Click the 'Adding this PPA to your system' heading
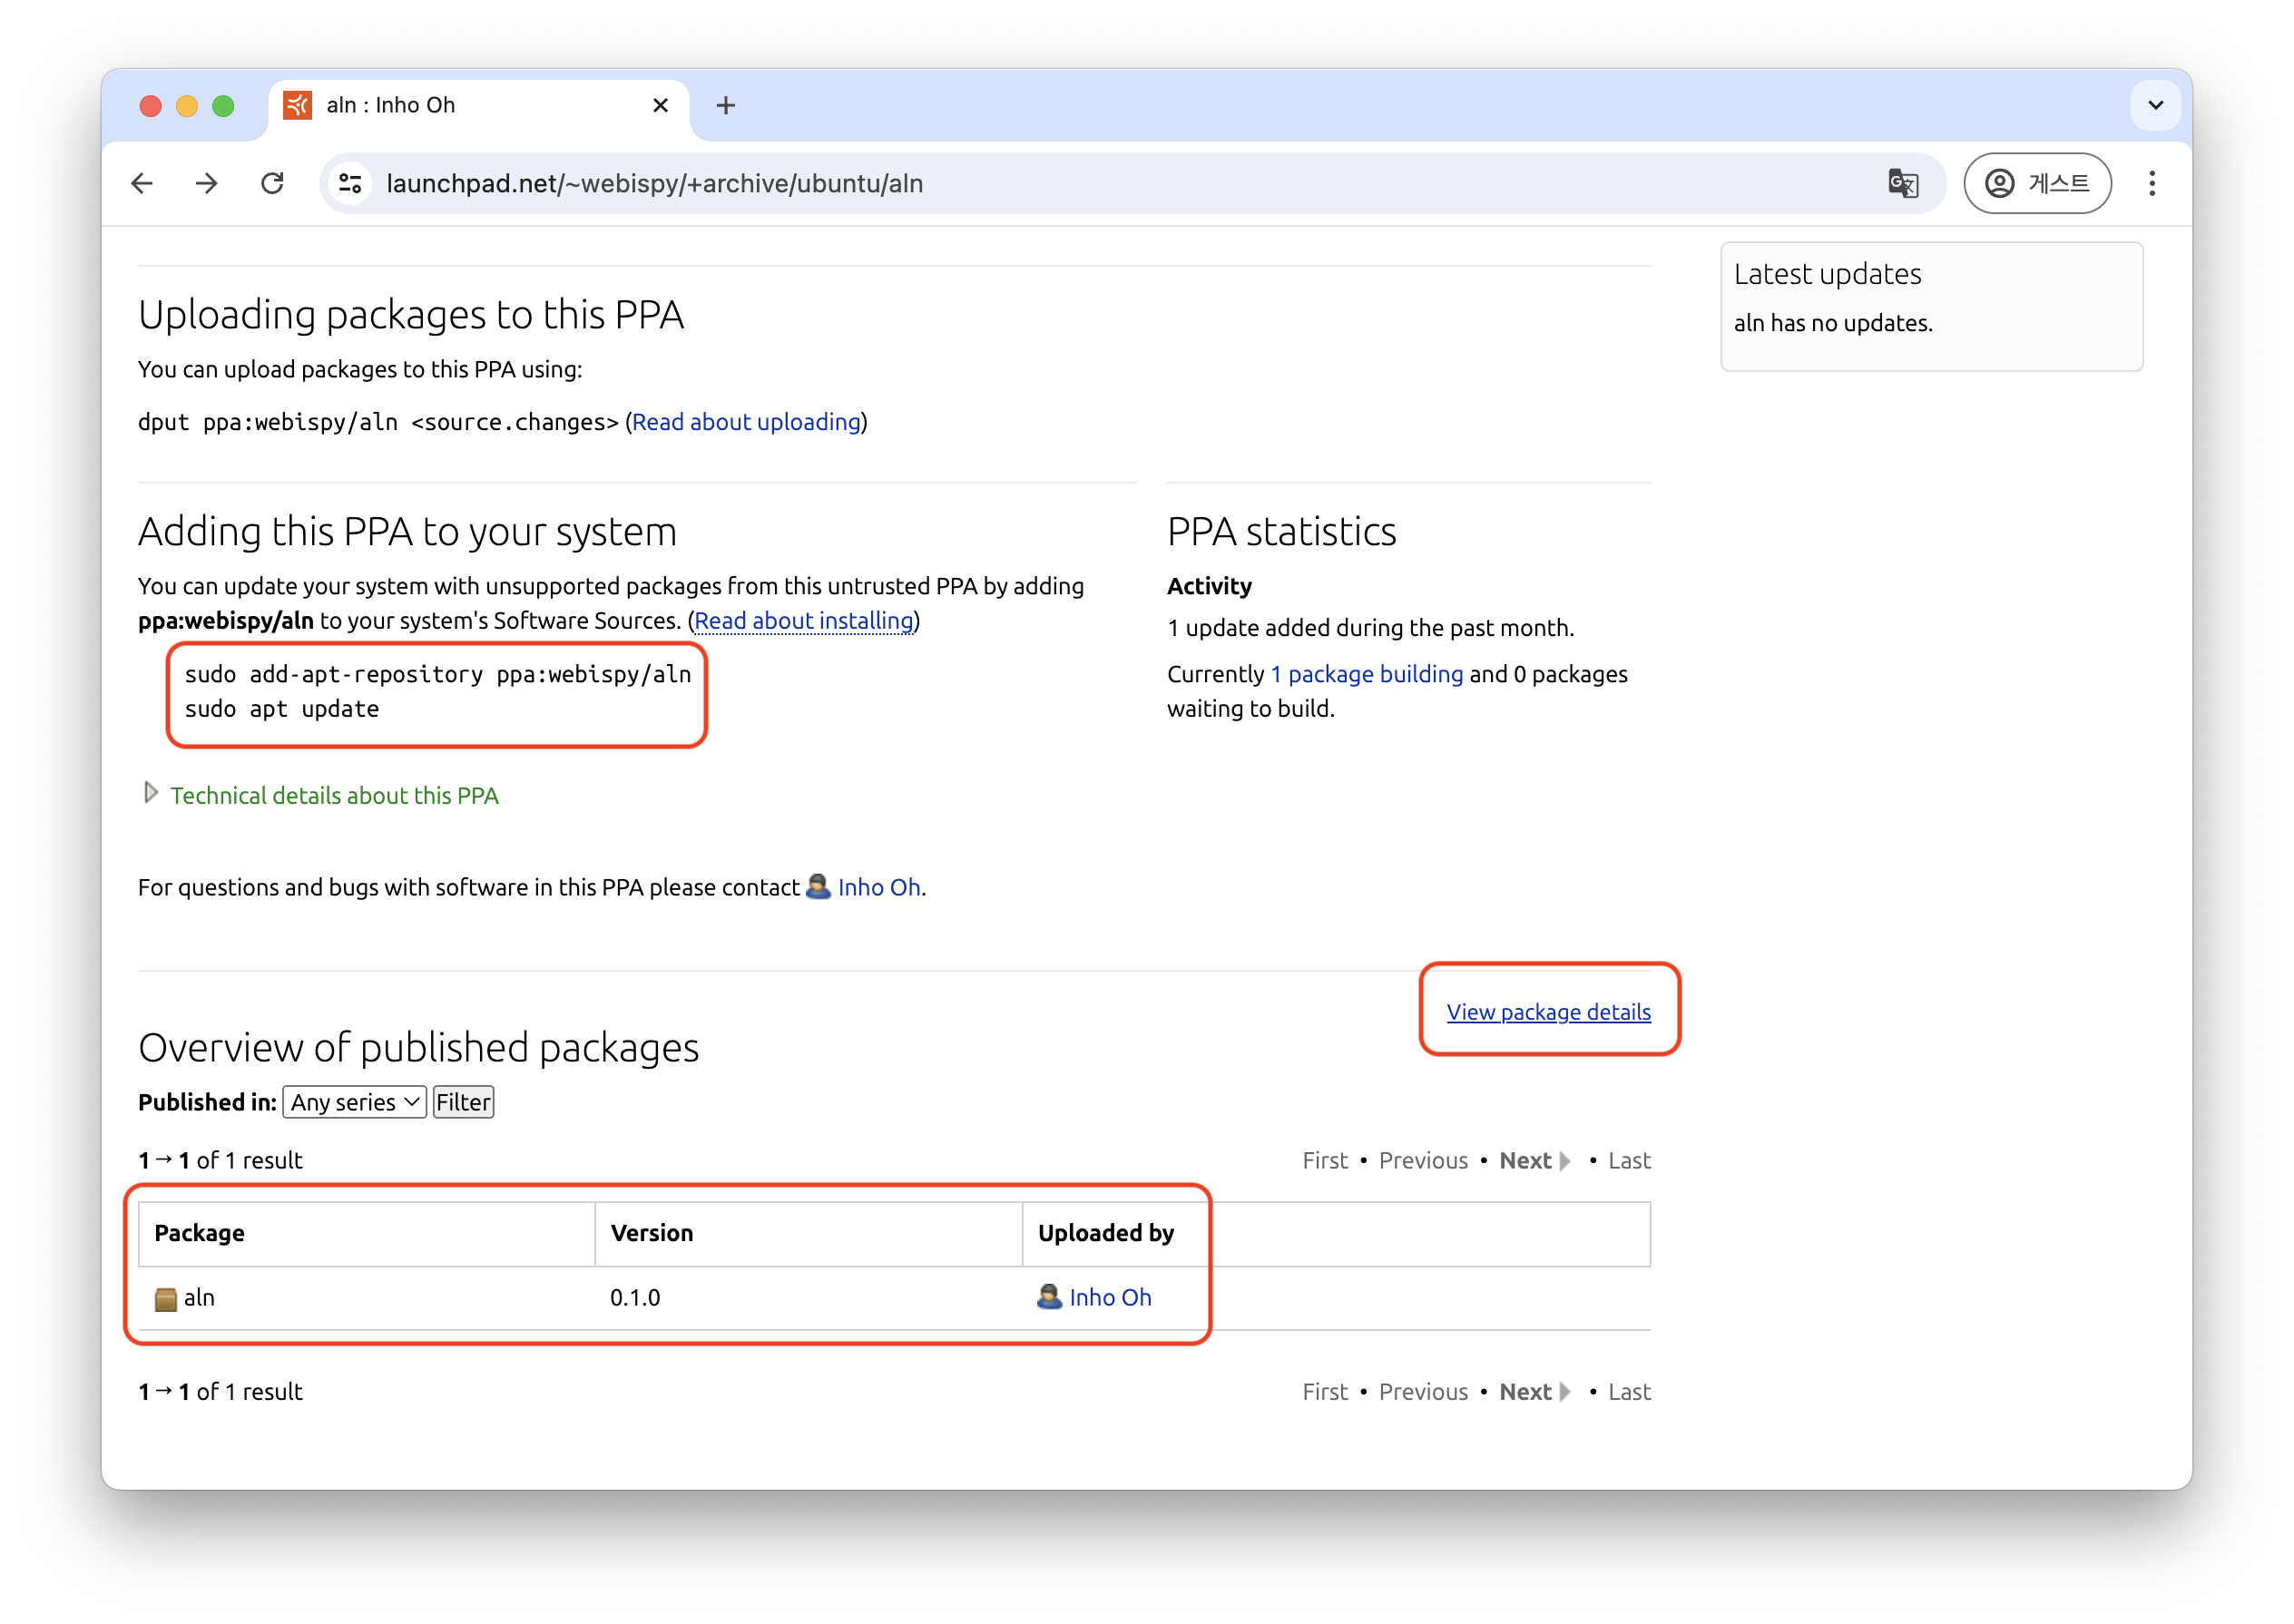The image size is (2294, 1624). (x=407, y=531)
